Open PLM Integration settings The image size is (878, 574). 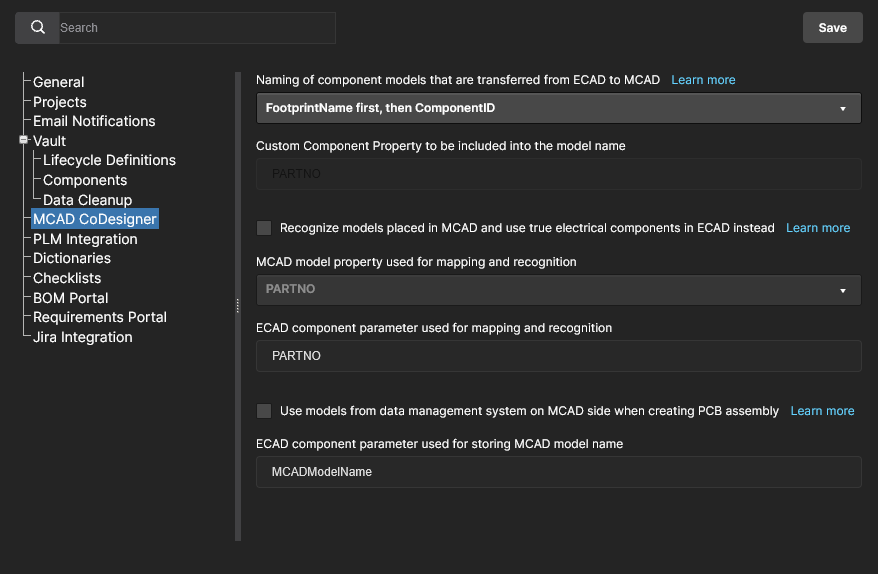[85, 239]
